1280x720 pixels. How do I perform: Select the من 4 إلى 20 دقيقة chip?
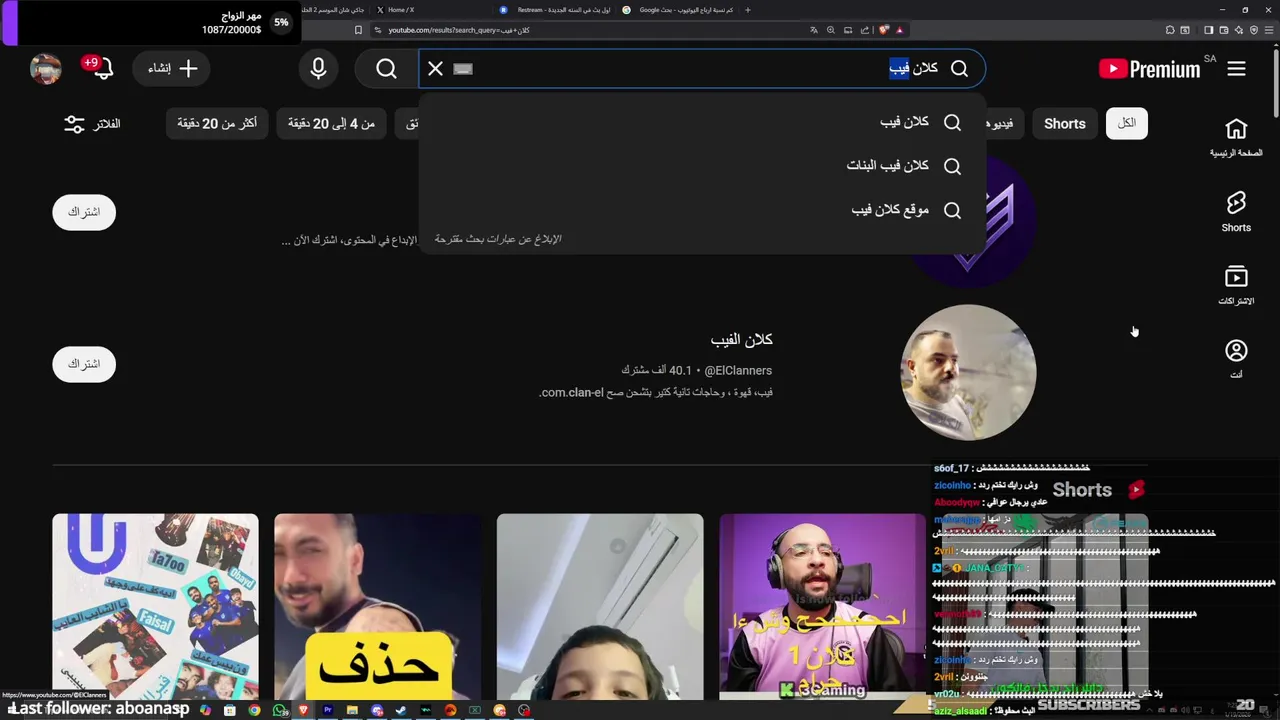coord(331,123)
